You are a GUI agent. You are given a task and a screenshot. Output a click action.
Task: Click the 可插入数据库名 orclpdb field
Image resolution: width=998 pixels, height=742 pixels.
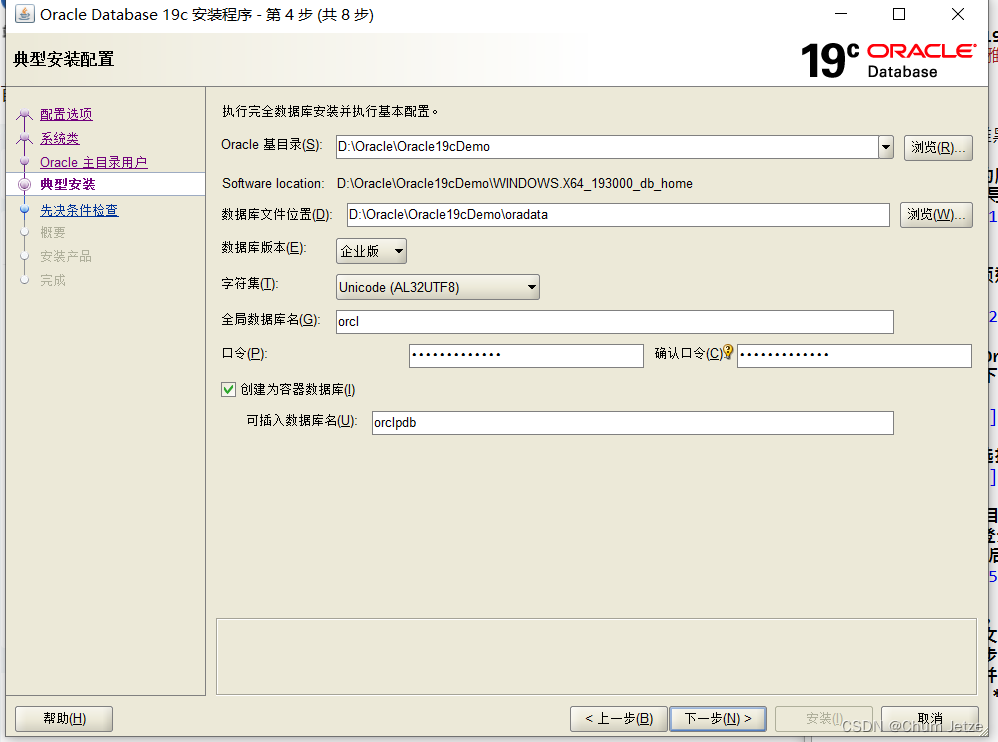click(x=632, y=423)
